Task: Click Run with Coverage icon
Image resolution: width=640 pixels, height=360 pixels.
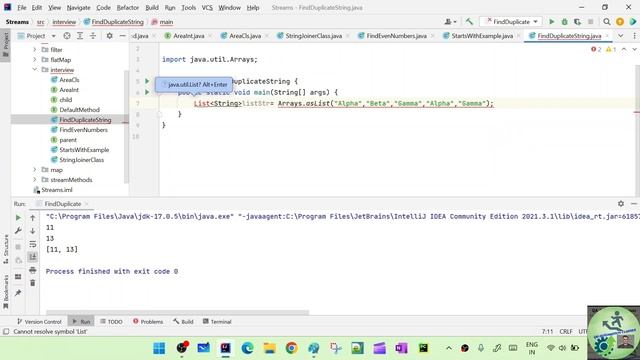Action: pos(577,22)
